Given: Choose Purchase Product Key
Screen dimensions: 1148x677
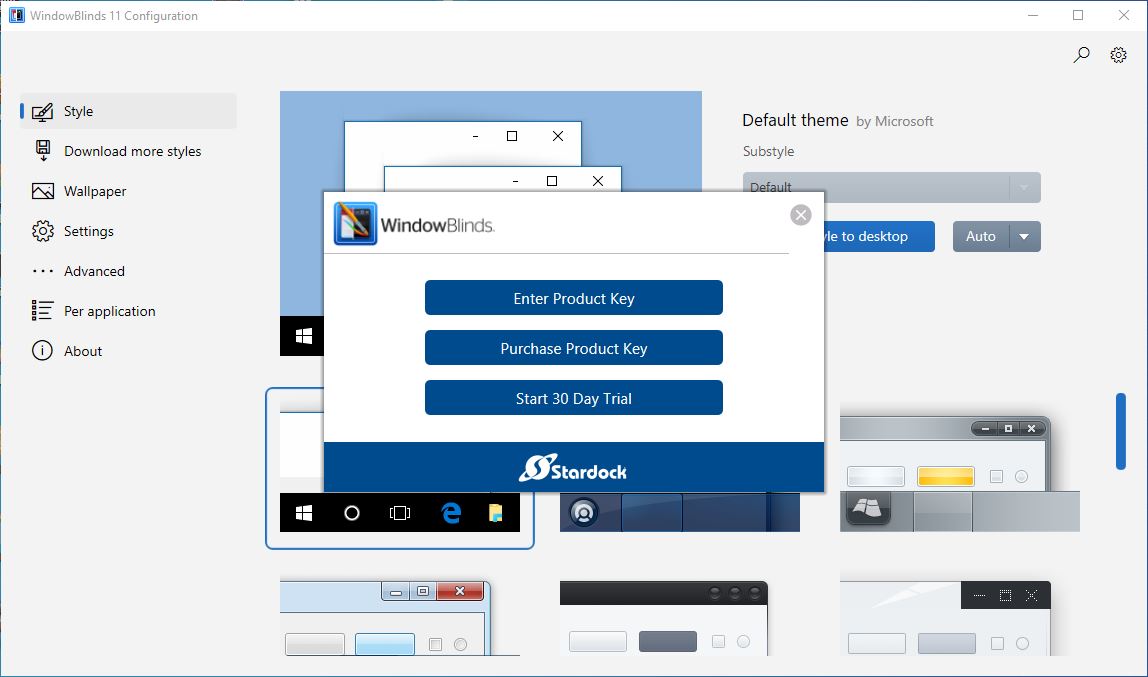Looking at the screenshot, I should tap(574, 348).
